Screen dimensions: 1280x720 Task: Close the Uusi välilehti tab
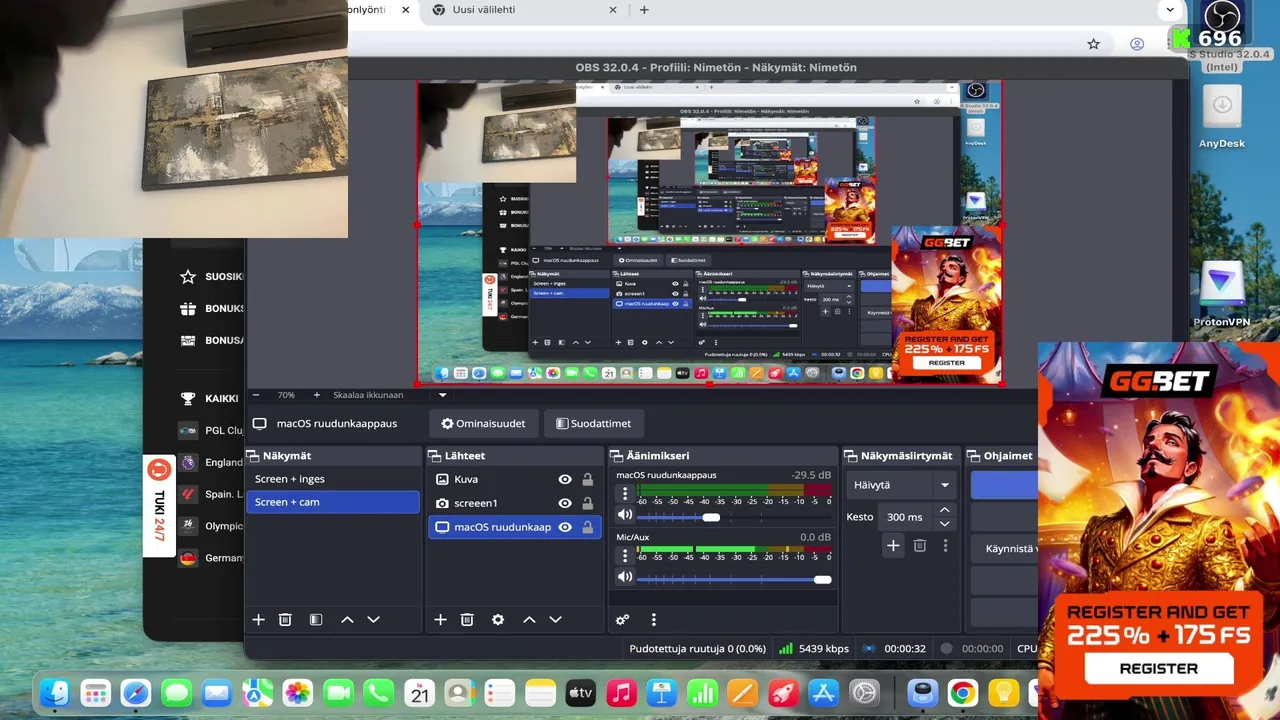coord(613,10)
